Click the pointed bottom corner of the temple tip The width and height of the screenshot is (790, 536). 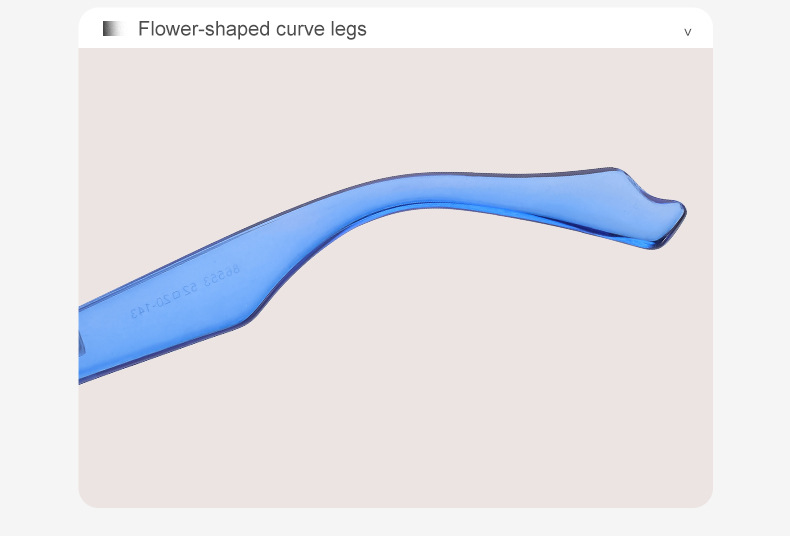click(x=658, y=247)
